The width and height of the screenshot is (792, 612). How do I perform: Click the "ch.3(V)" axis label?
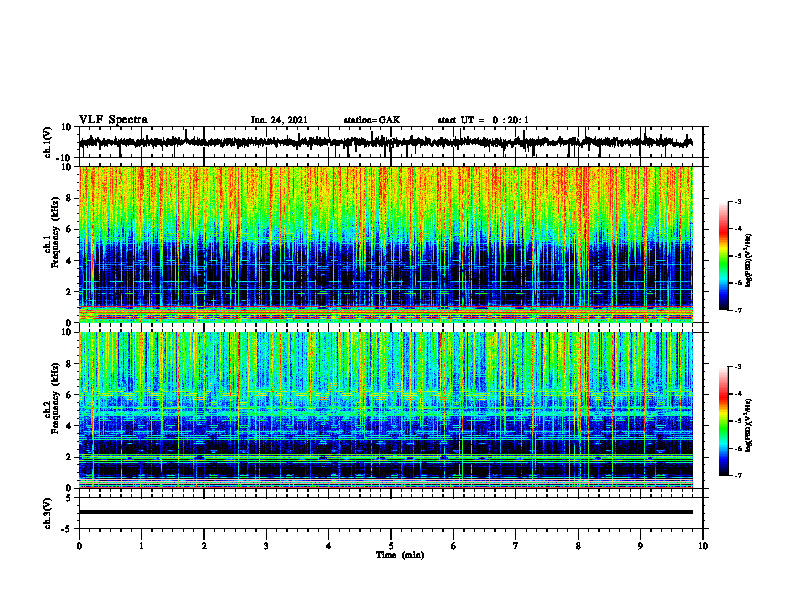(48, 513)
